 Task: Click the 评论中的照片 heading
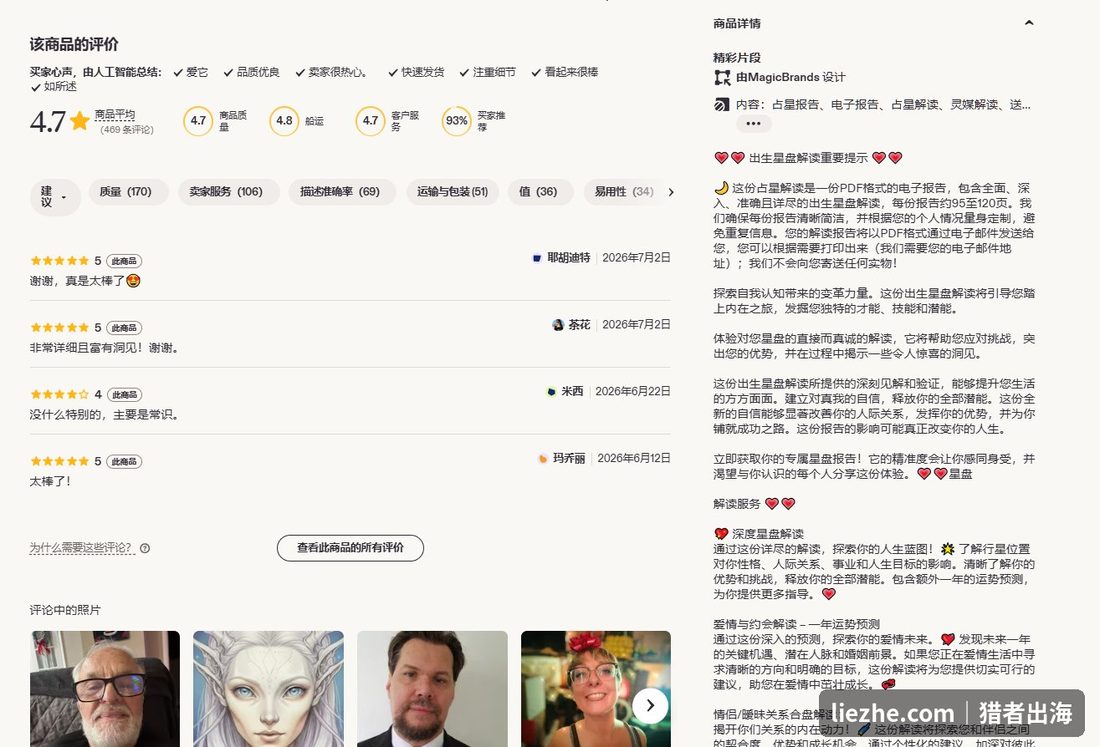[x=65, y=610]
